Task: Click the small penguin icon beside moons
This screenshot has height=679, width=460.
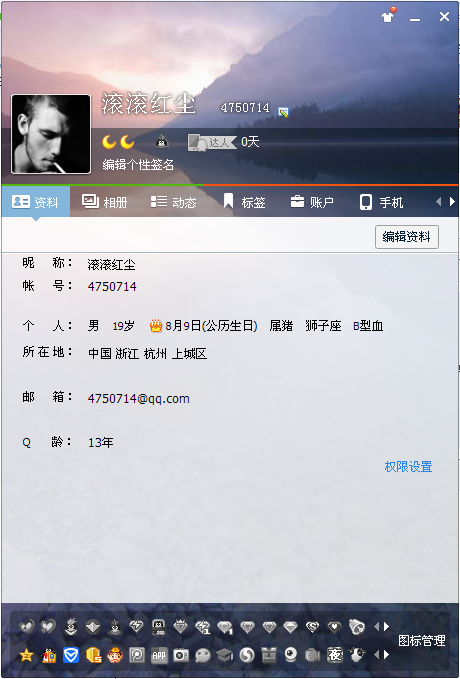Action: 162,142
